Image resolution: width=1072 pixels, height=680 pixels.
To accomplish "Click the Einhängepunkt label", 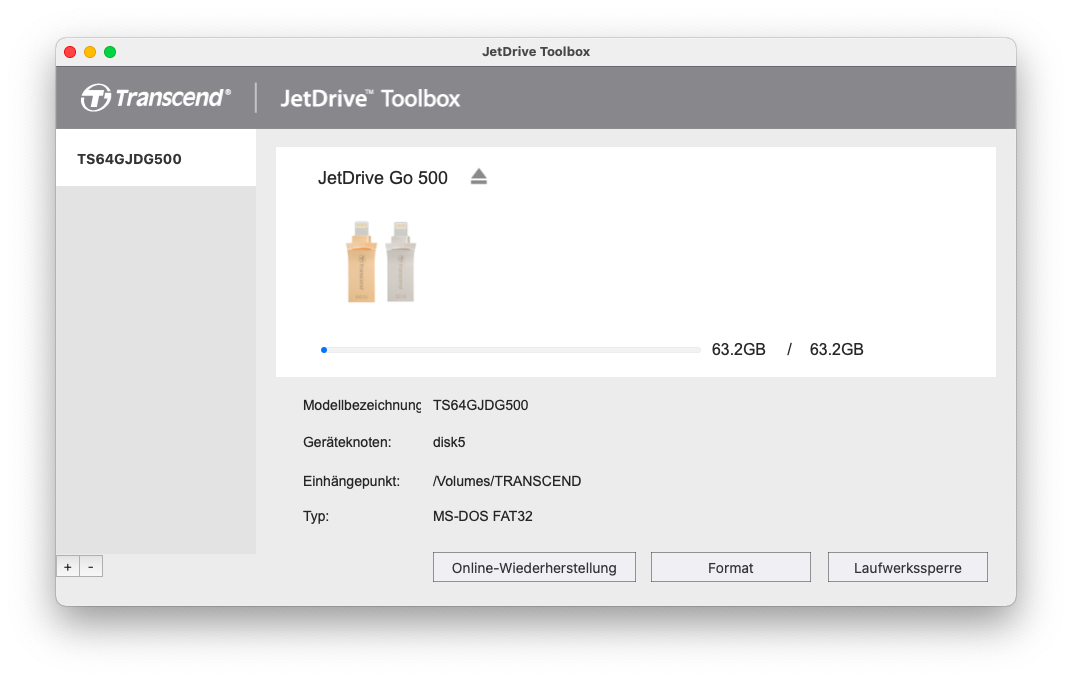I will click(x=351, y=481).
